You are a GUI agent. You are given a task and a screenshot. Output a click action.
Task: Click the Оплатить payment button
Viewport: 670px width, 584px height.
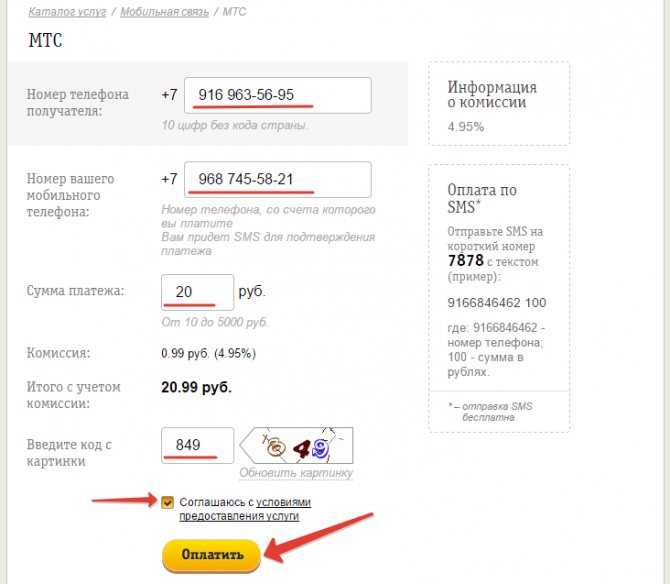pyautogui.click(x=212, y=555)
